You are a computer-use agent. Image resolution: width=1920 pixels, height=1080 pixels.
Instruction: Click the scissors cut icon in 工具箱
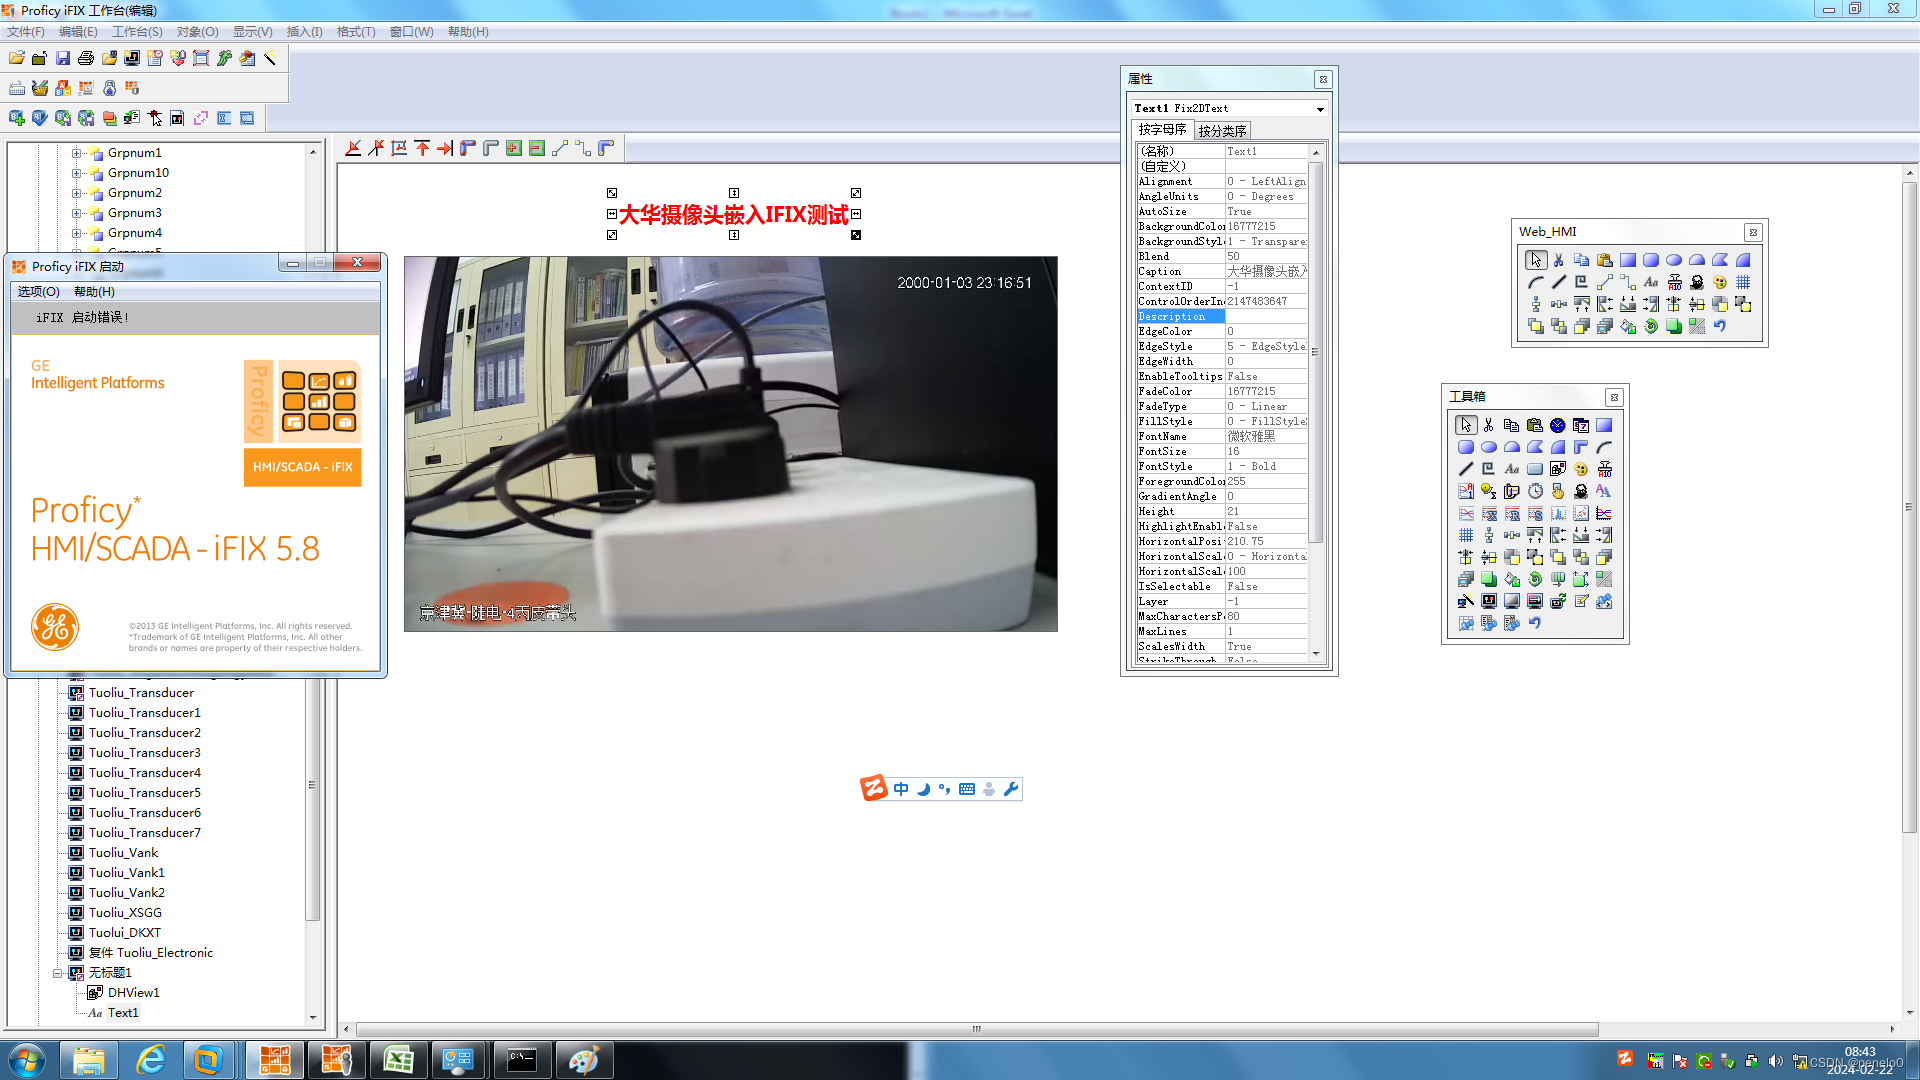pyautogui.click(x=1489, y=425)
